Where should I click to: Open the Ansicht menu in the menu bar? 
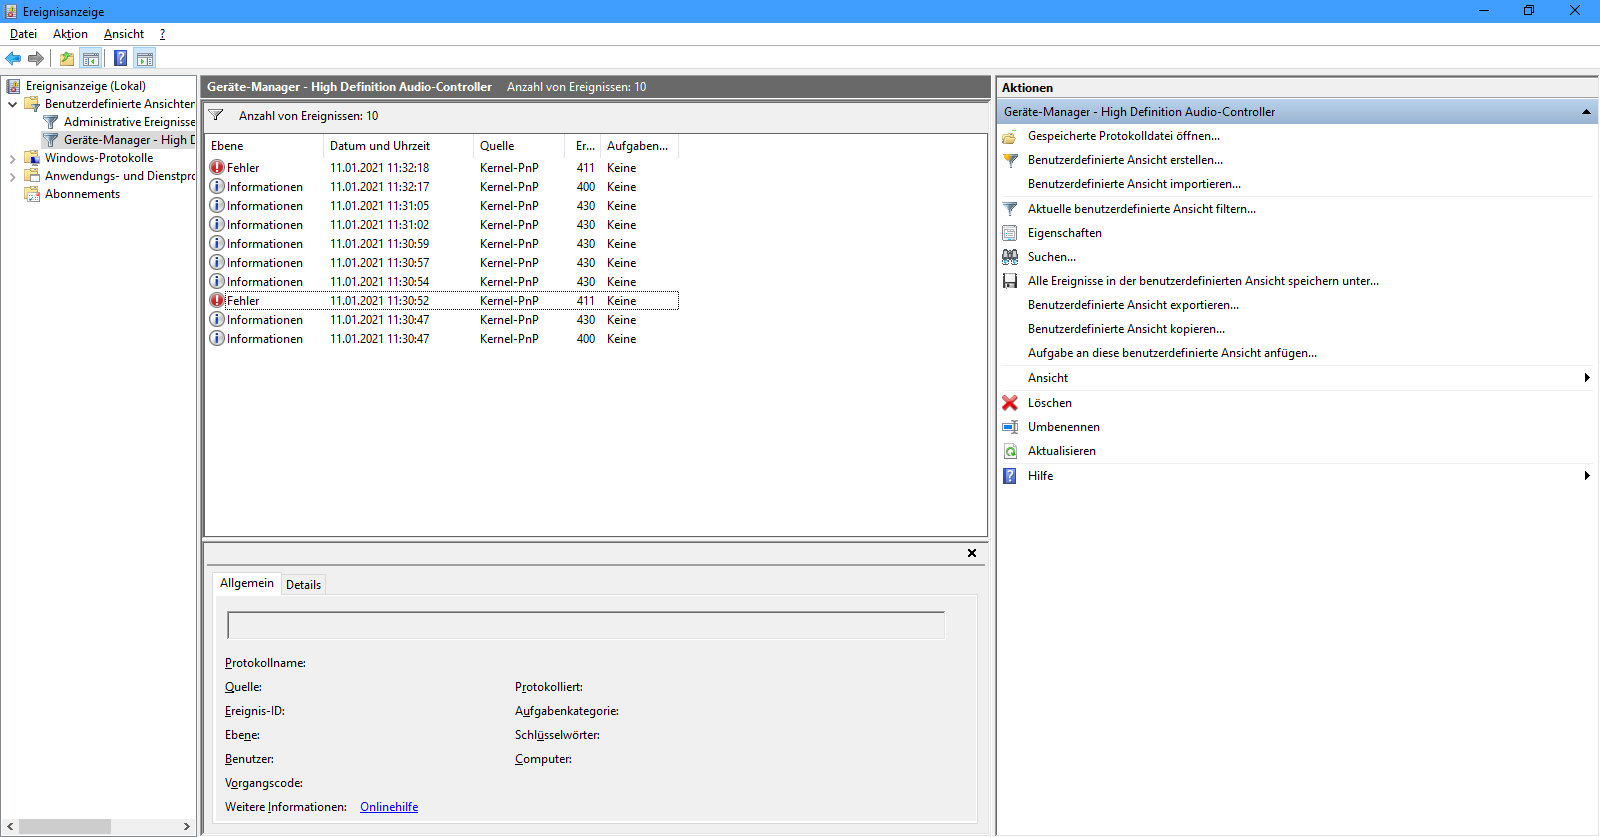coord(124,34)
